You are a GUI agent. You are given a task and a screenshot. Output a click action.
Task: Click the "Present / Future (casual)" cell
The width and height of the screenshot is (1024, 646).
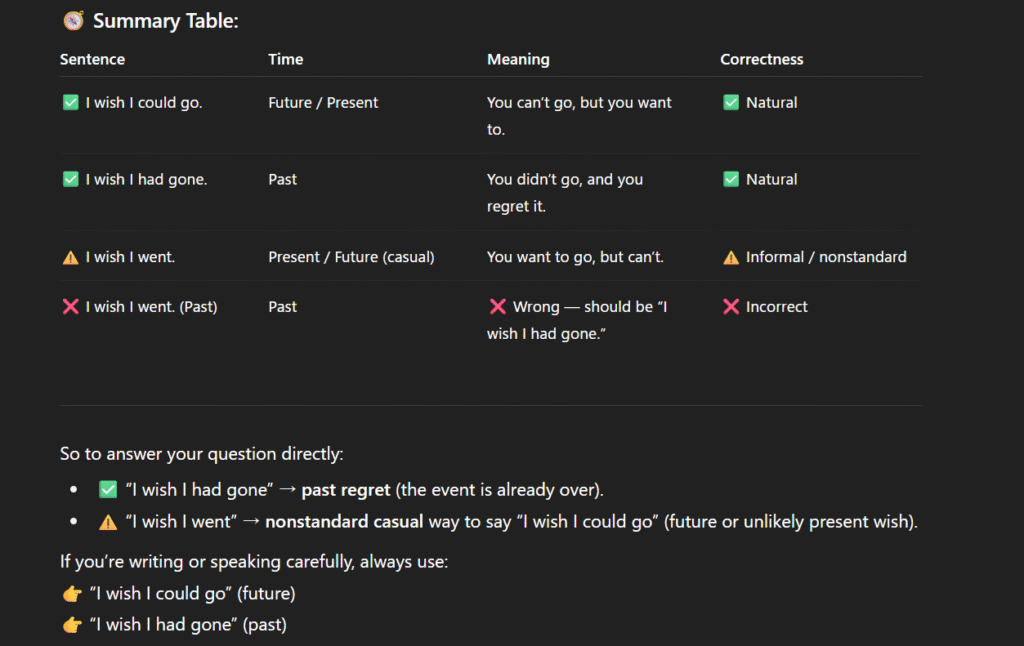[351, 257]
